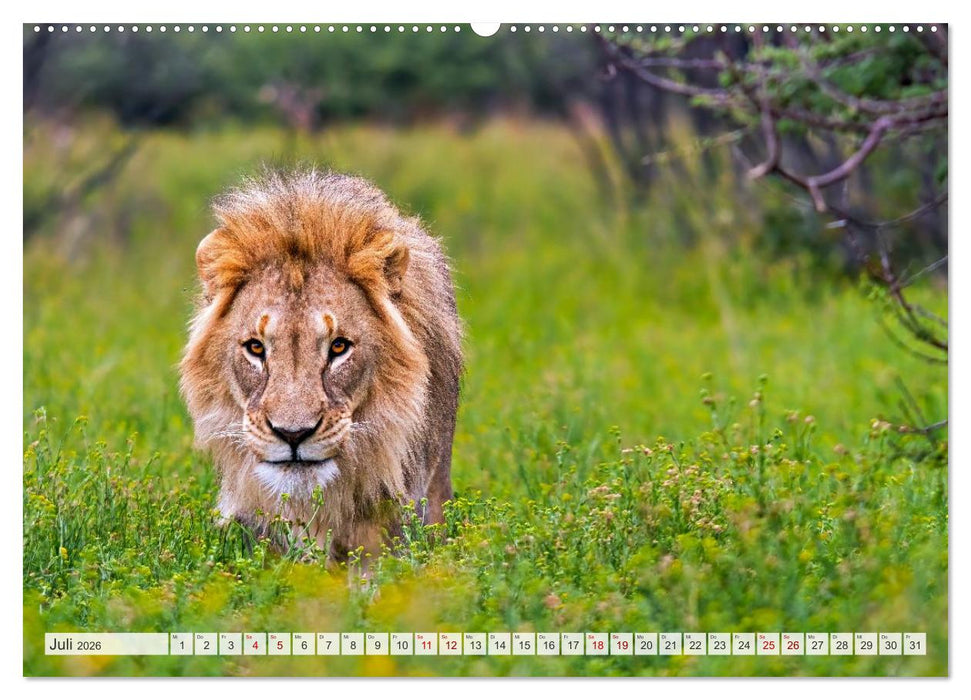Click date 8 in the date row
Screen dimensions: 971x700
tap(352, 644)
